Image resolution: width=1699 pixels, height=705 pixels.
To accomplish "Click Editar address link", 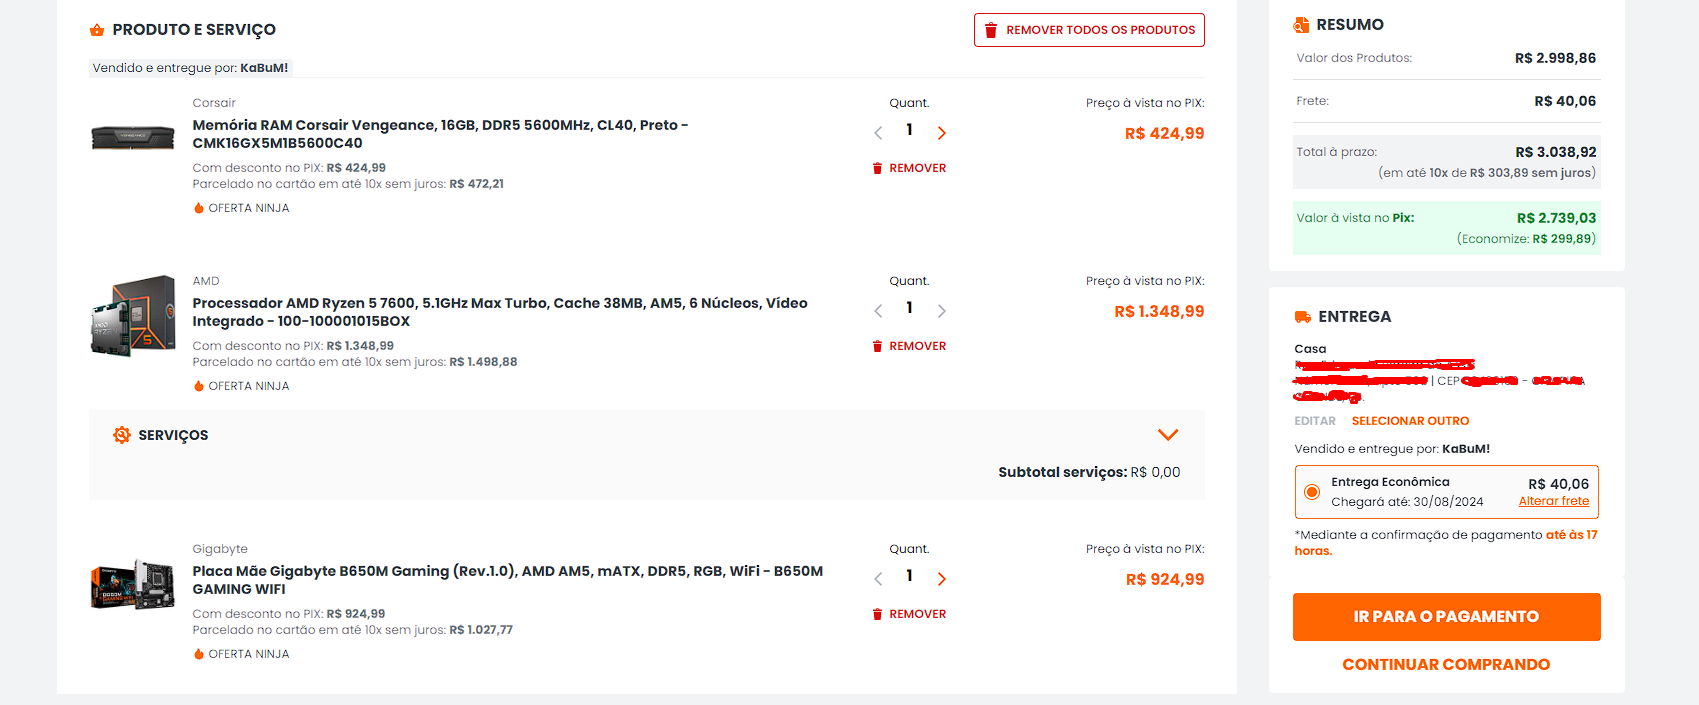I will point(1315,421).
